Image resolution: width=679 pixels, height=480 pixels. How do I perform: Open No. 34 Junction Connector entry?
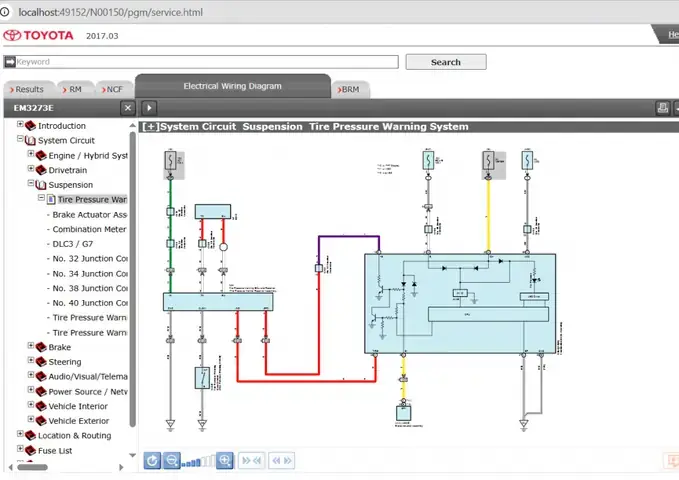(90, 274)
